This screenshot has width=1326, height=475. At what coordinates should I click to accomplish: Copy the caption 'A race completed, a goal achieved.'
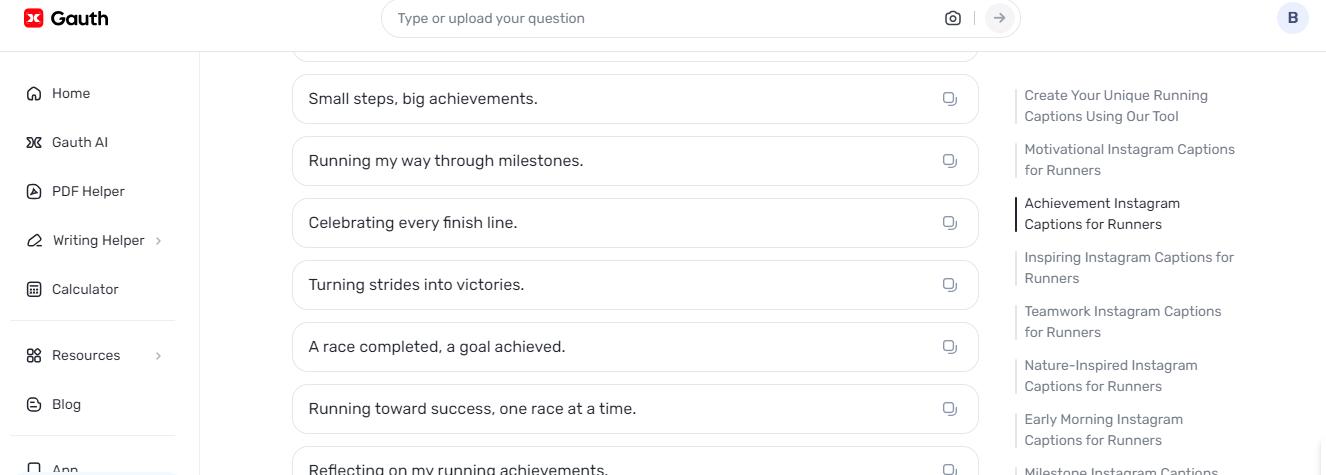pos(950,347)
